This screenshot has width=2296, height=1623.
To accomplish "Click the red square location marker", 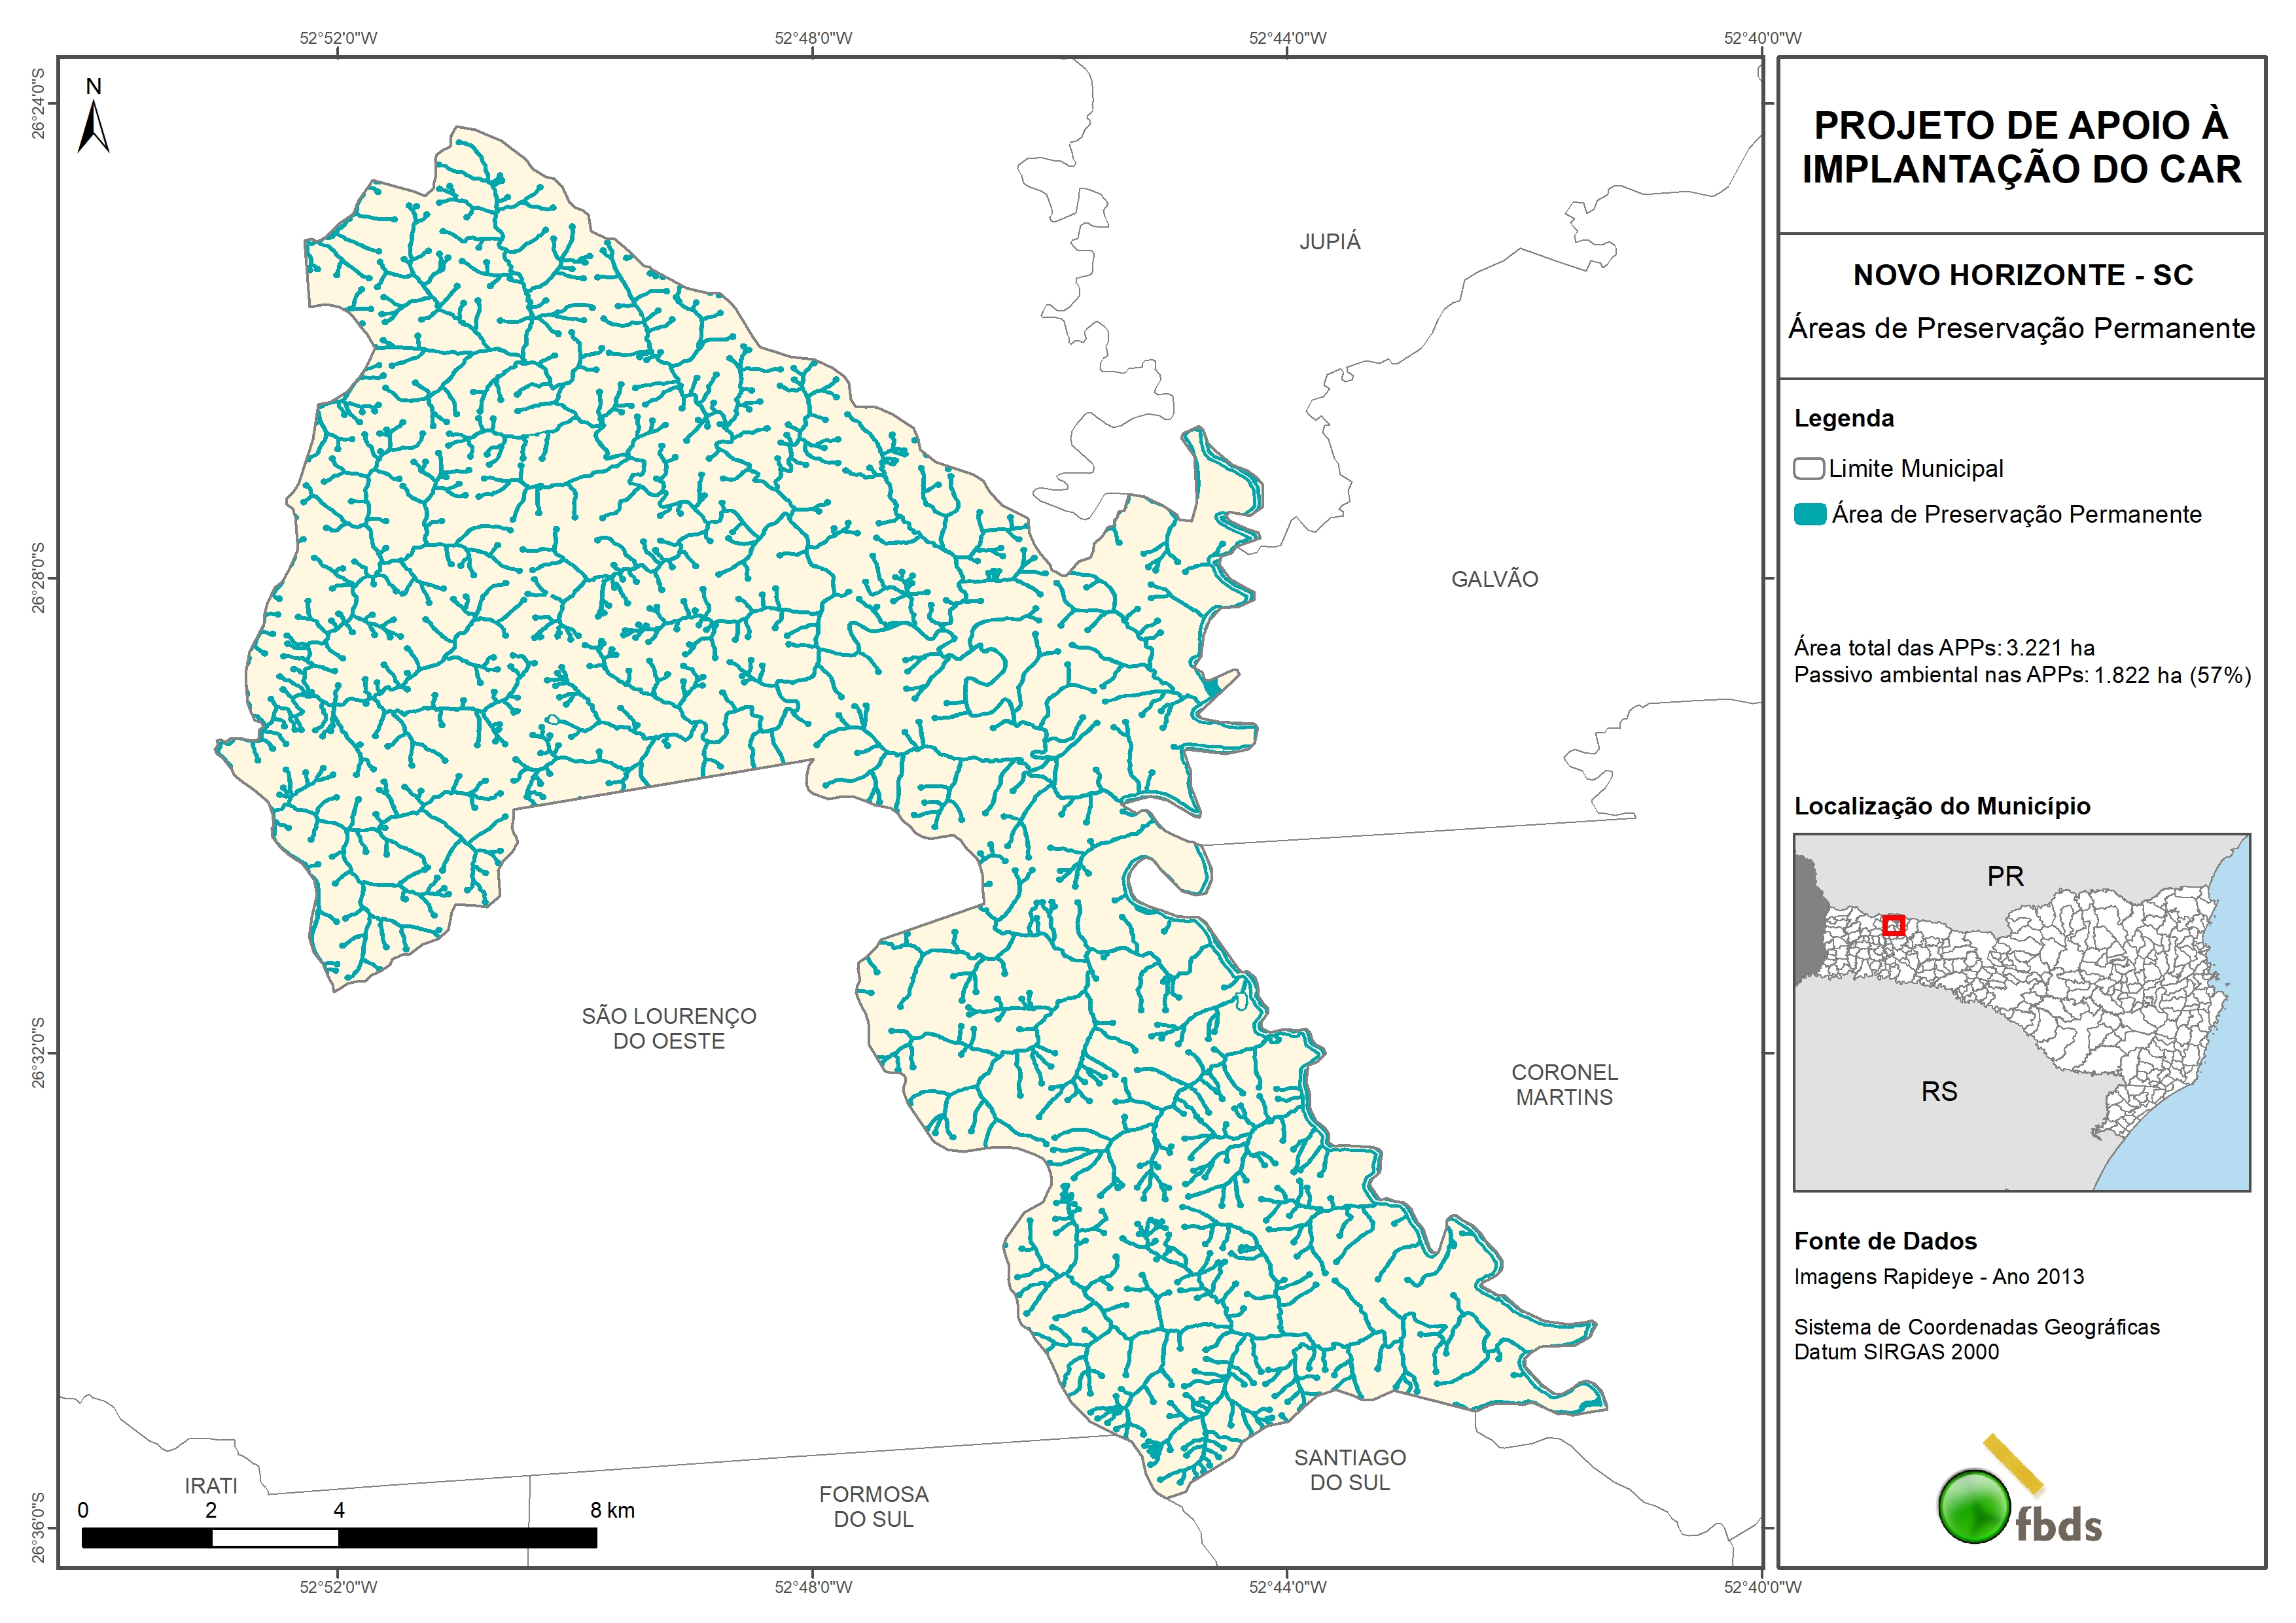I will (x=1893, y=925).
